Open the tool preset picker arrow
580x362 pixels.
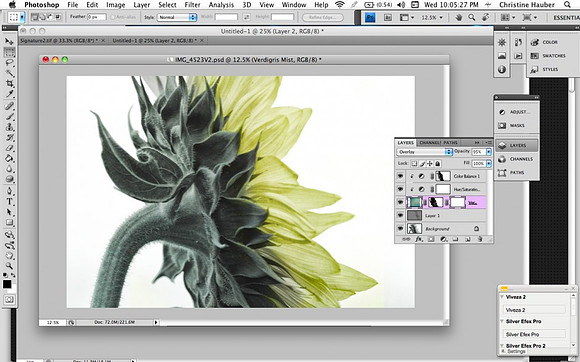tap(23, 17)
